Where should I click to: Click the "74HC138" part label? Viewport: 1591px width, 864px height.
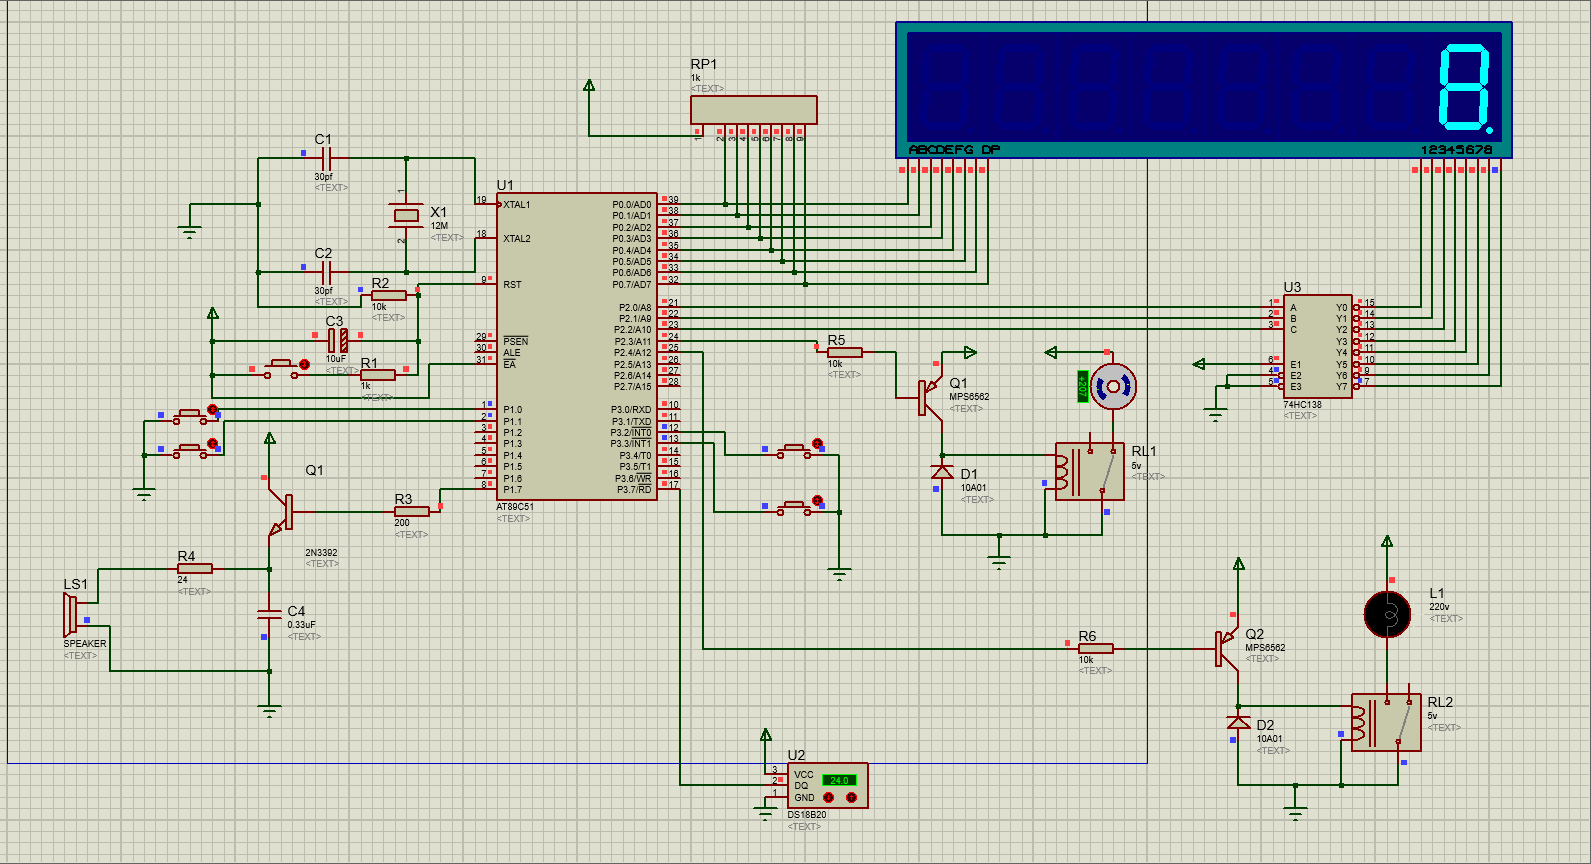click(1302, 405)
